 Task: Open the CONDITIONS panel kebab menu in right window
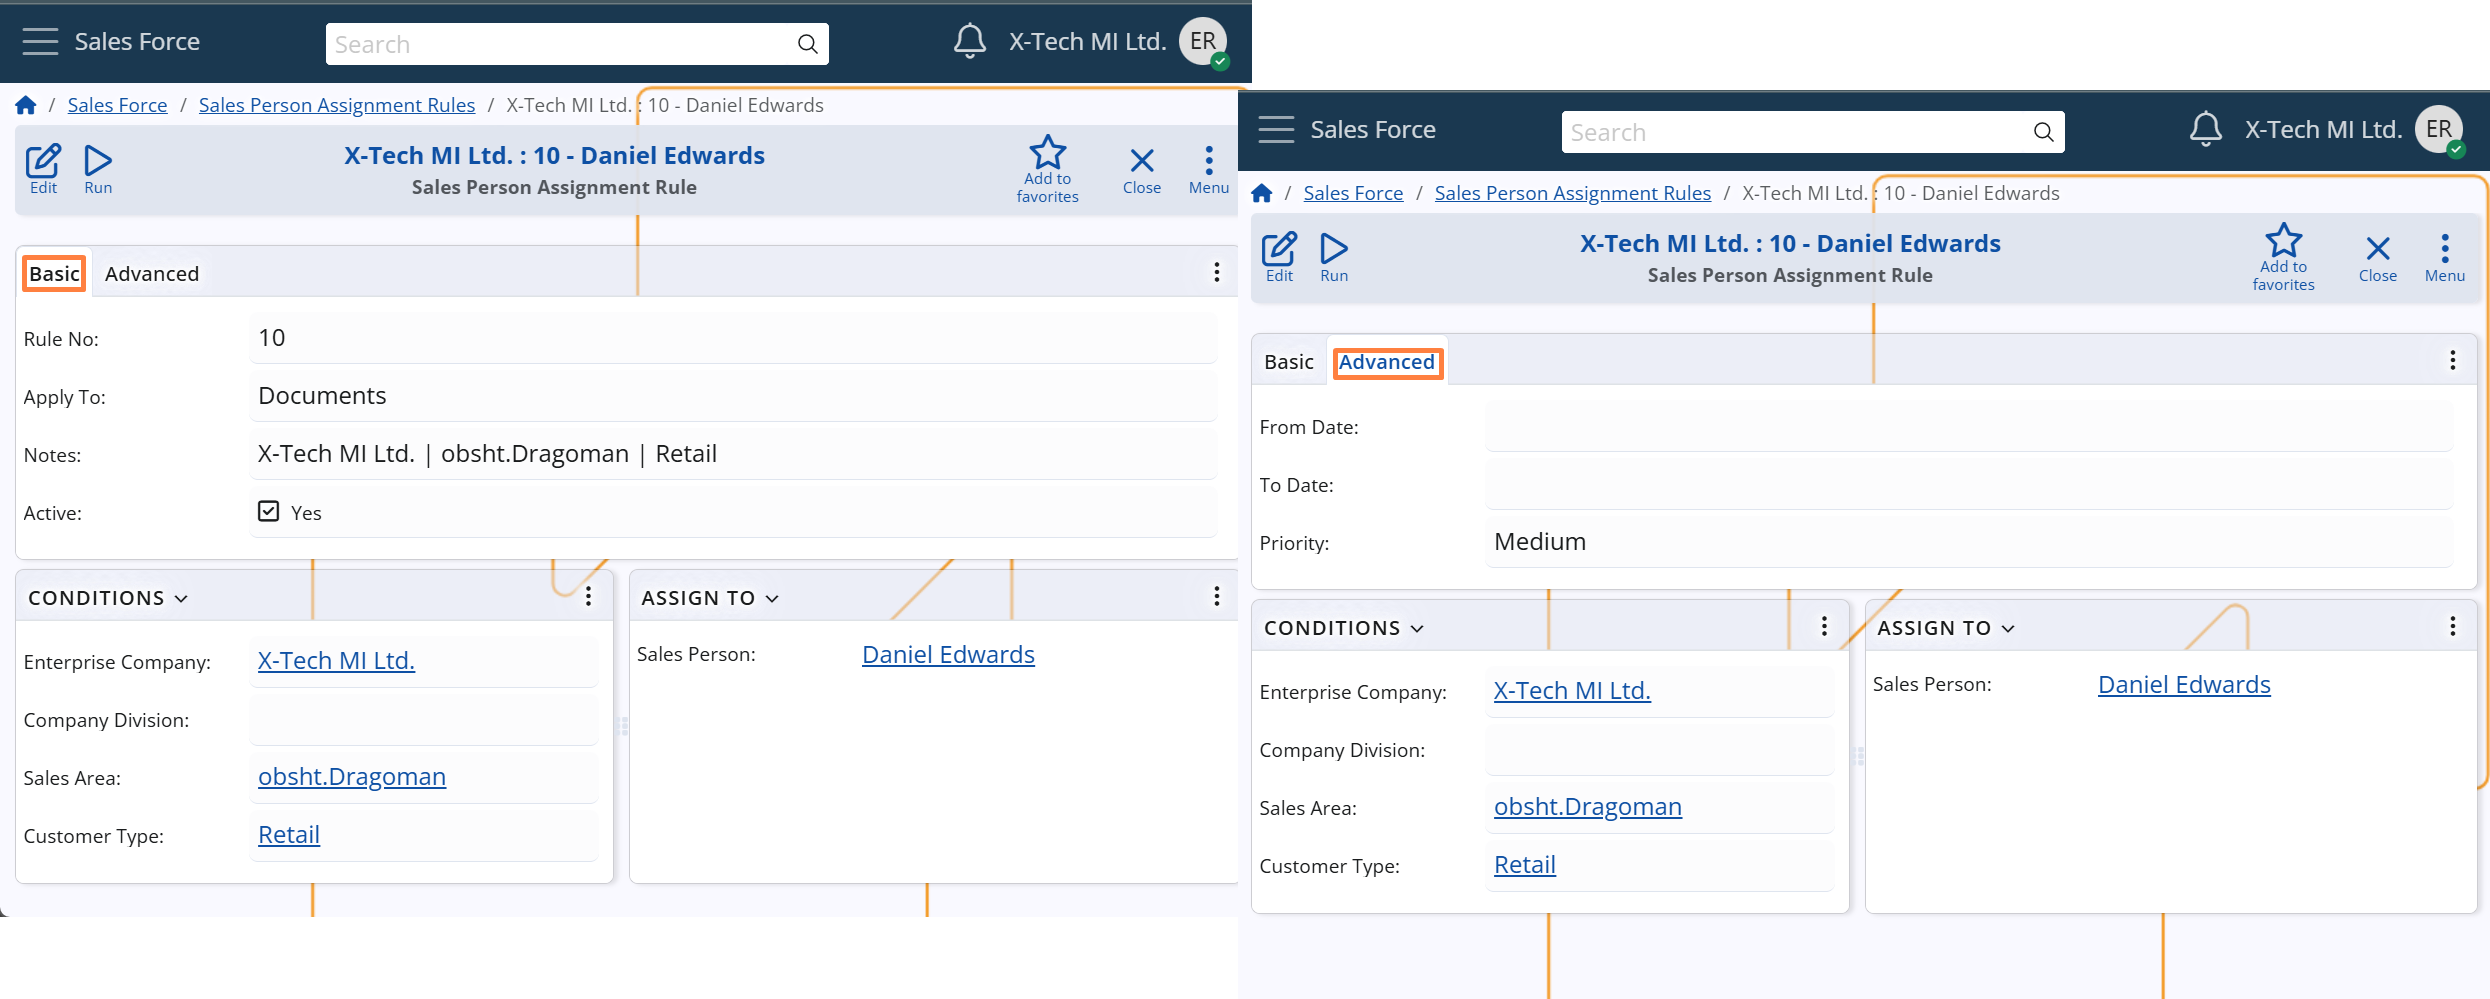tap(1824, 626)
